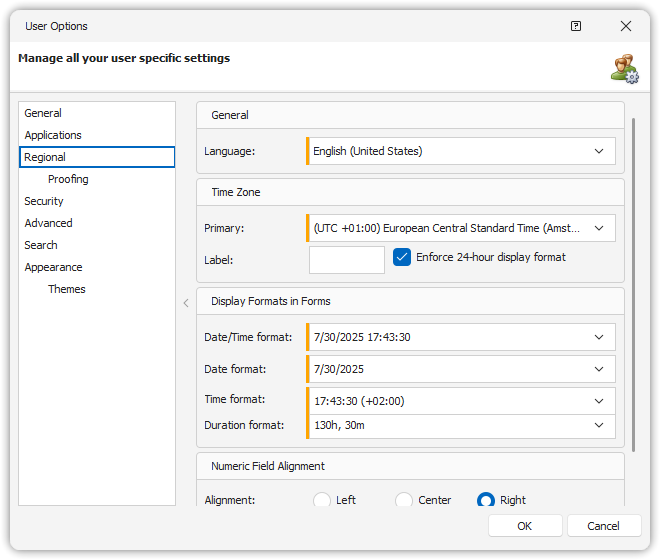The width and height of the screenshot is (660, 560).
Task: Open the Proofing settings page
Action: [68, 179]
